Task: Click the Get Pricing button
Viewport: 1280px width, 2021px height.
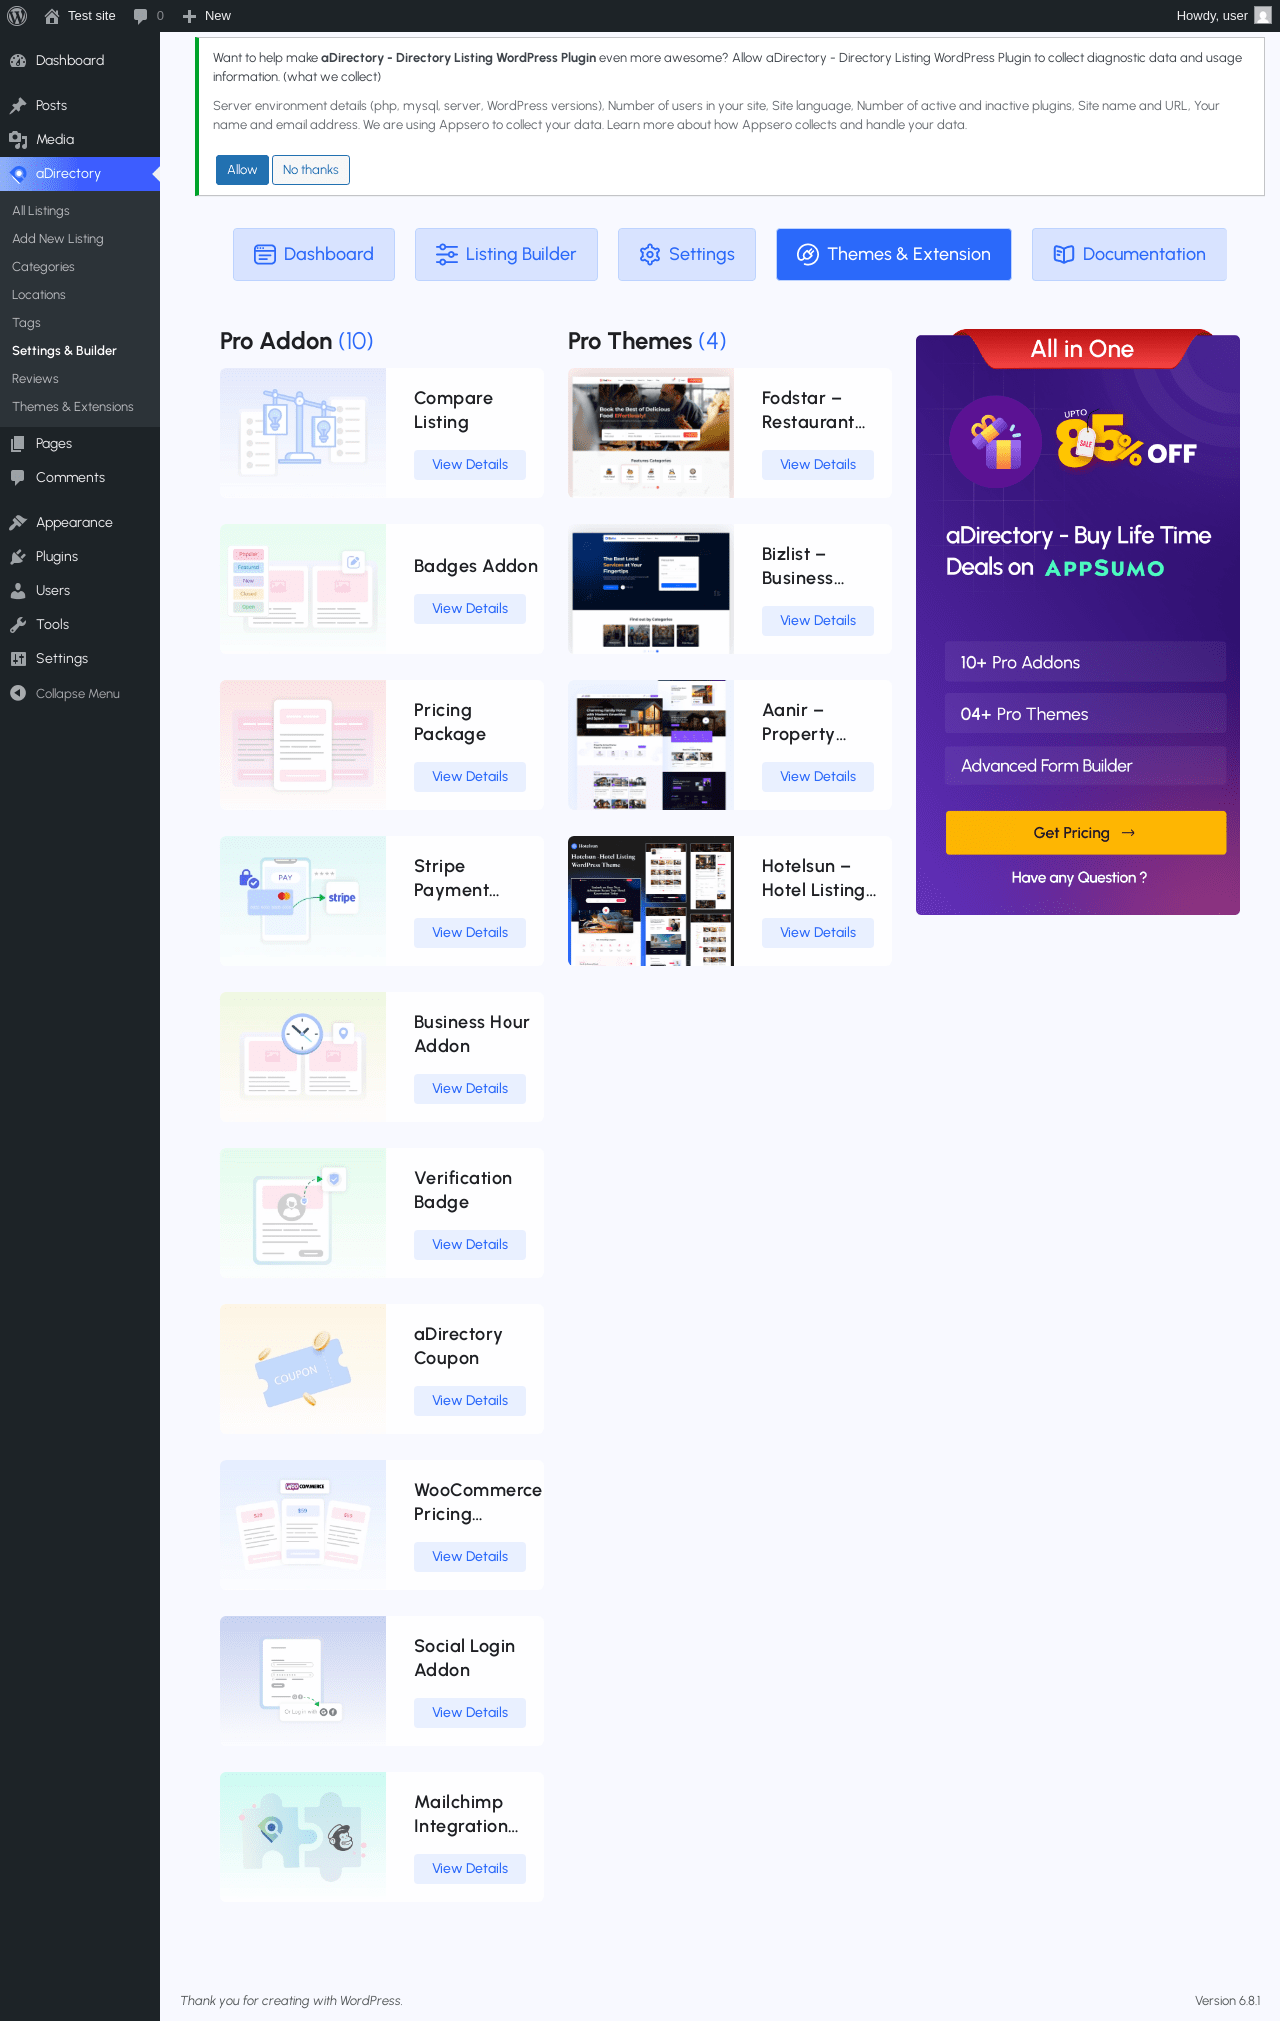Action: click(1086, 833)
